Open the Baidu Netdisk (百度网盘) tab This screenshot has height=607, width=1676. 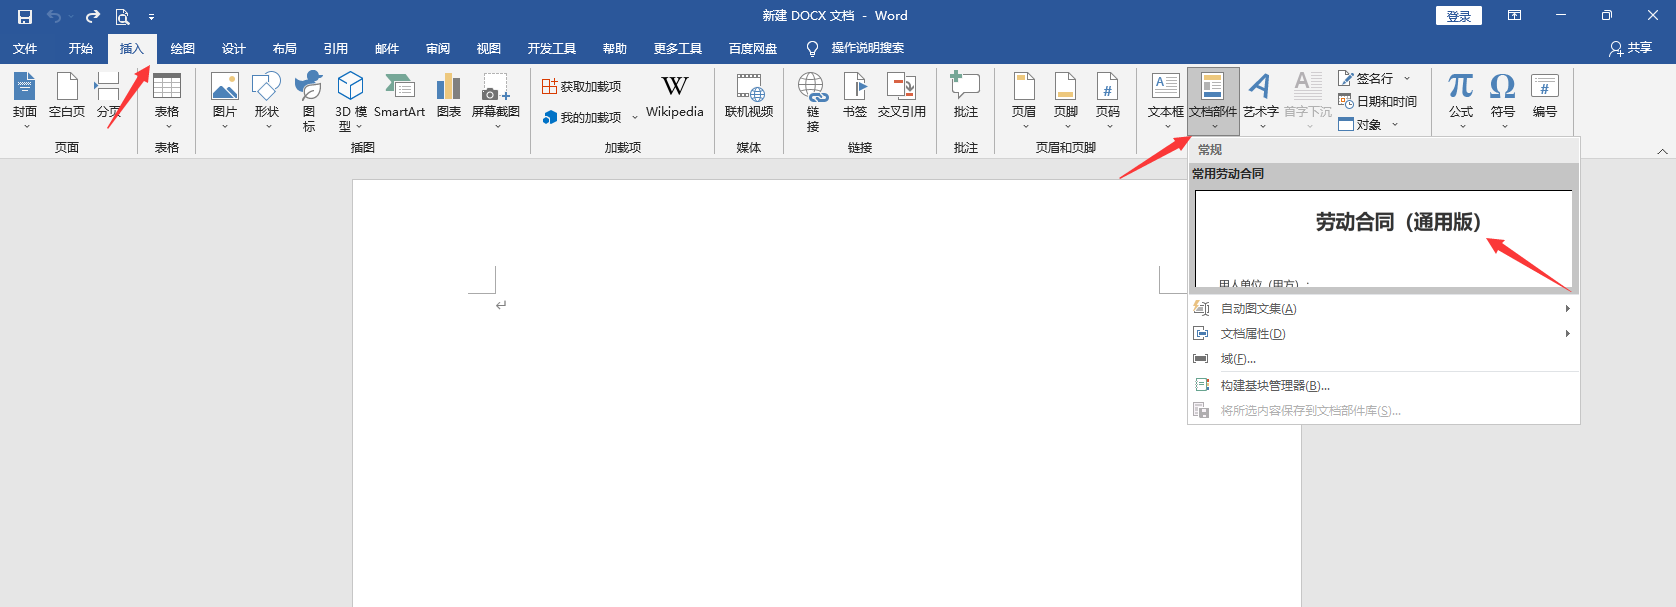753,48
